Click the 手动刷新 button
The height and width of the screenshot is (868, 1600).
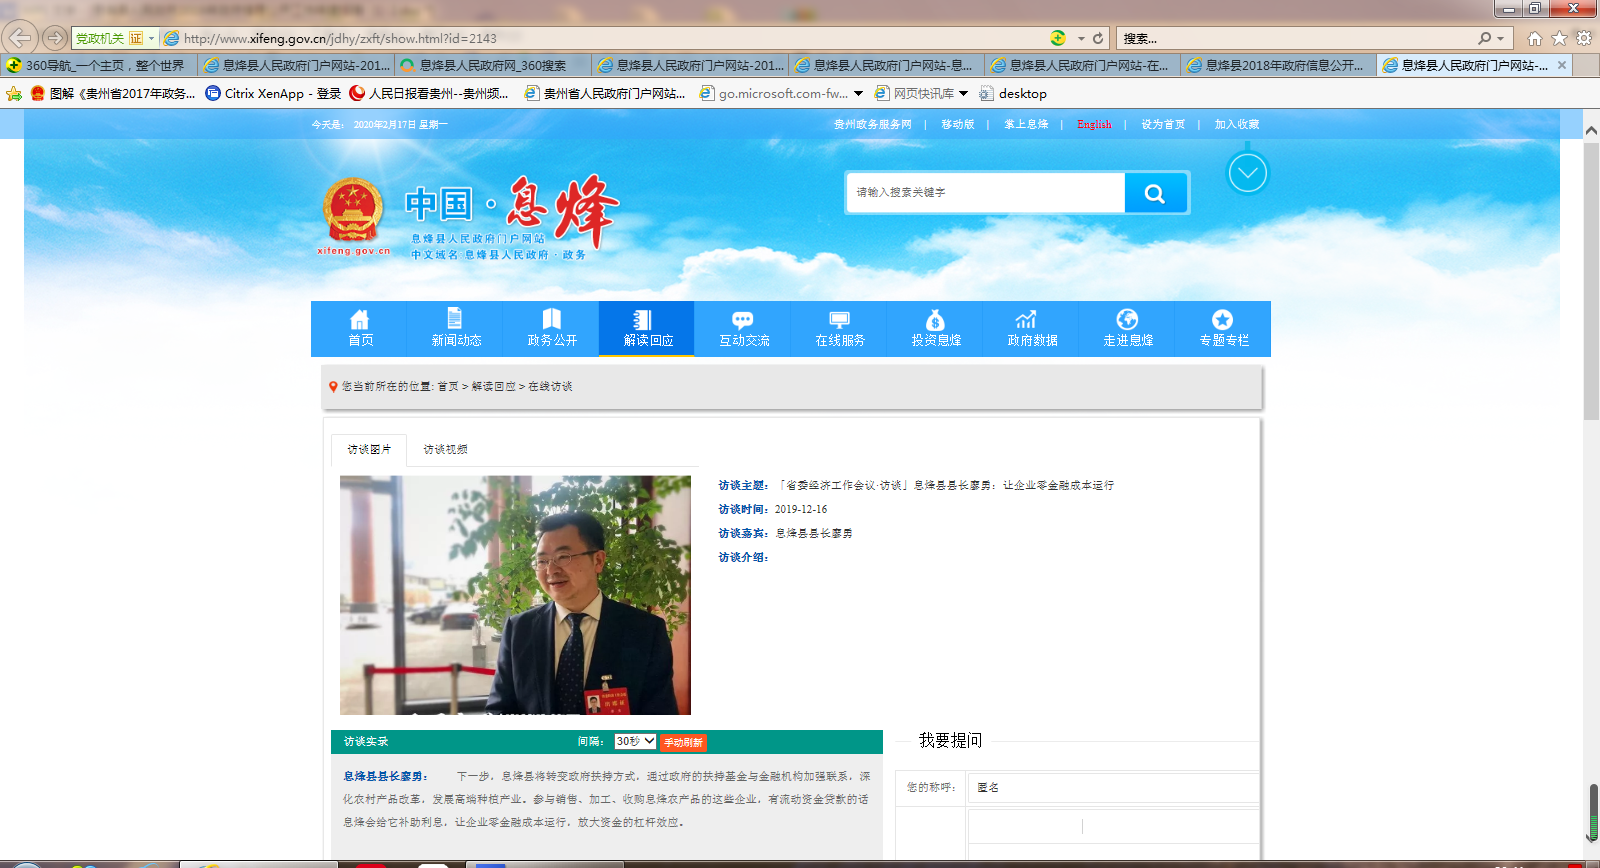click(683, 742)
